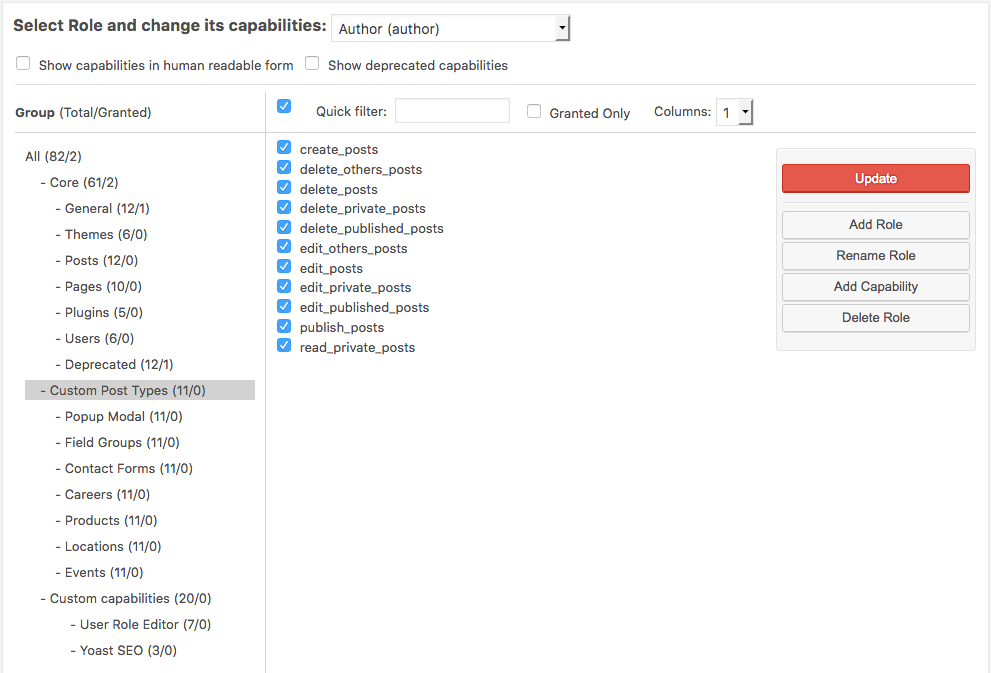Toggle the read_private_posts capability
Screen dimensions: 991x673
coord(284,347)
